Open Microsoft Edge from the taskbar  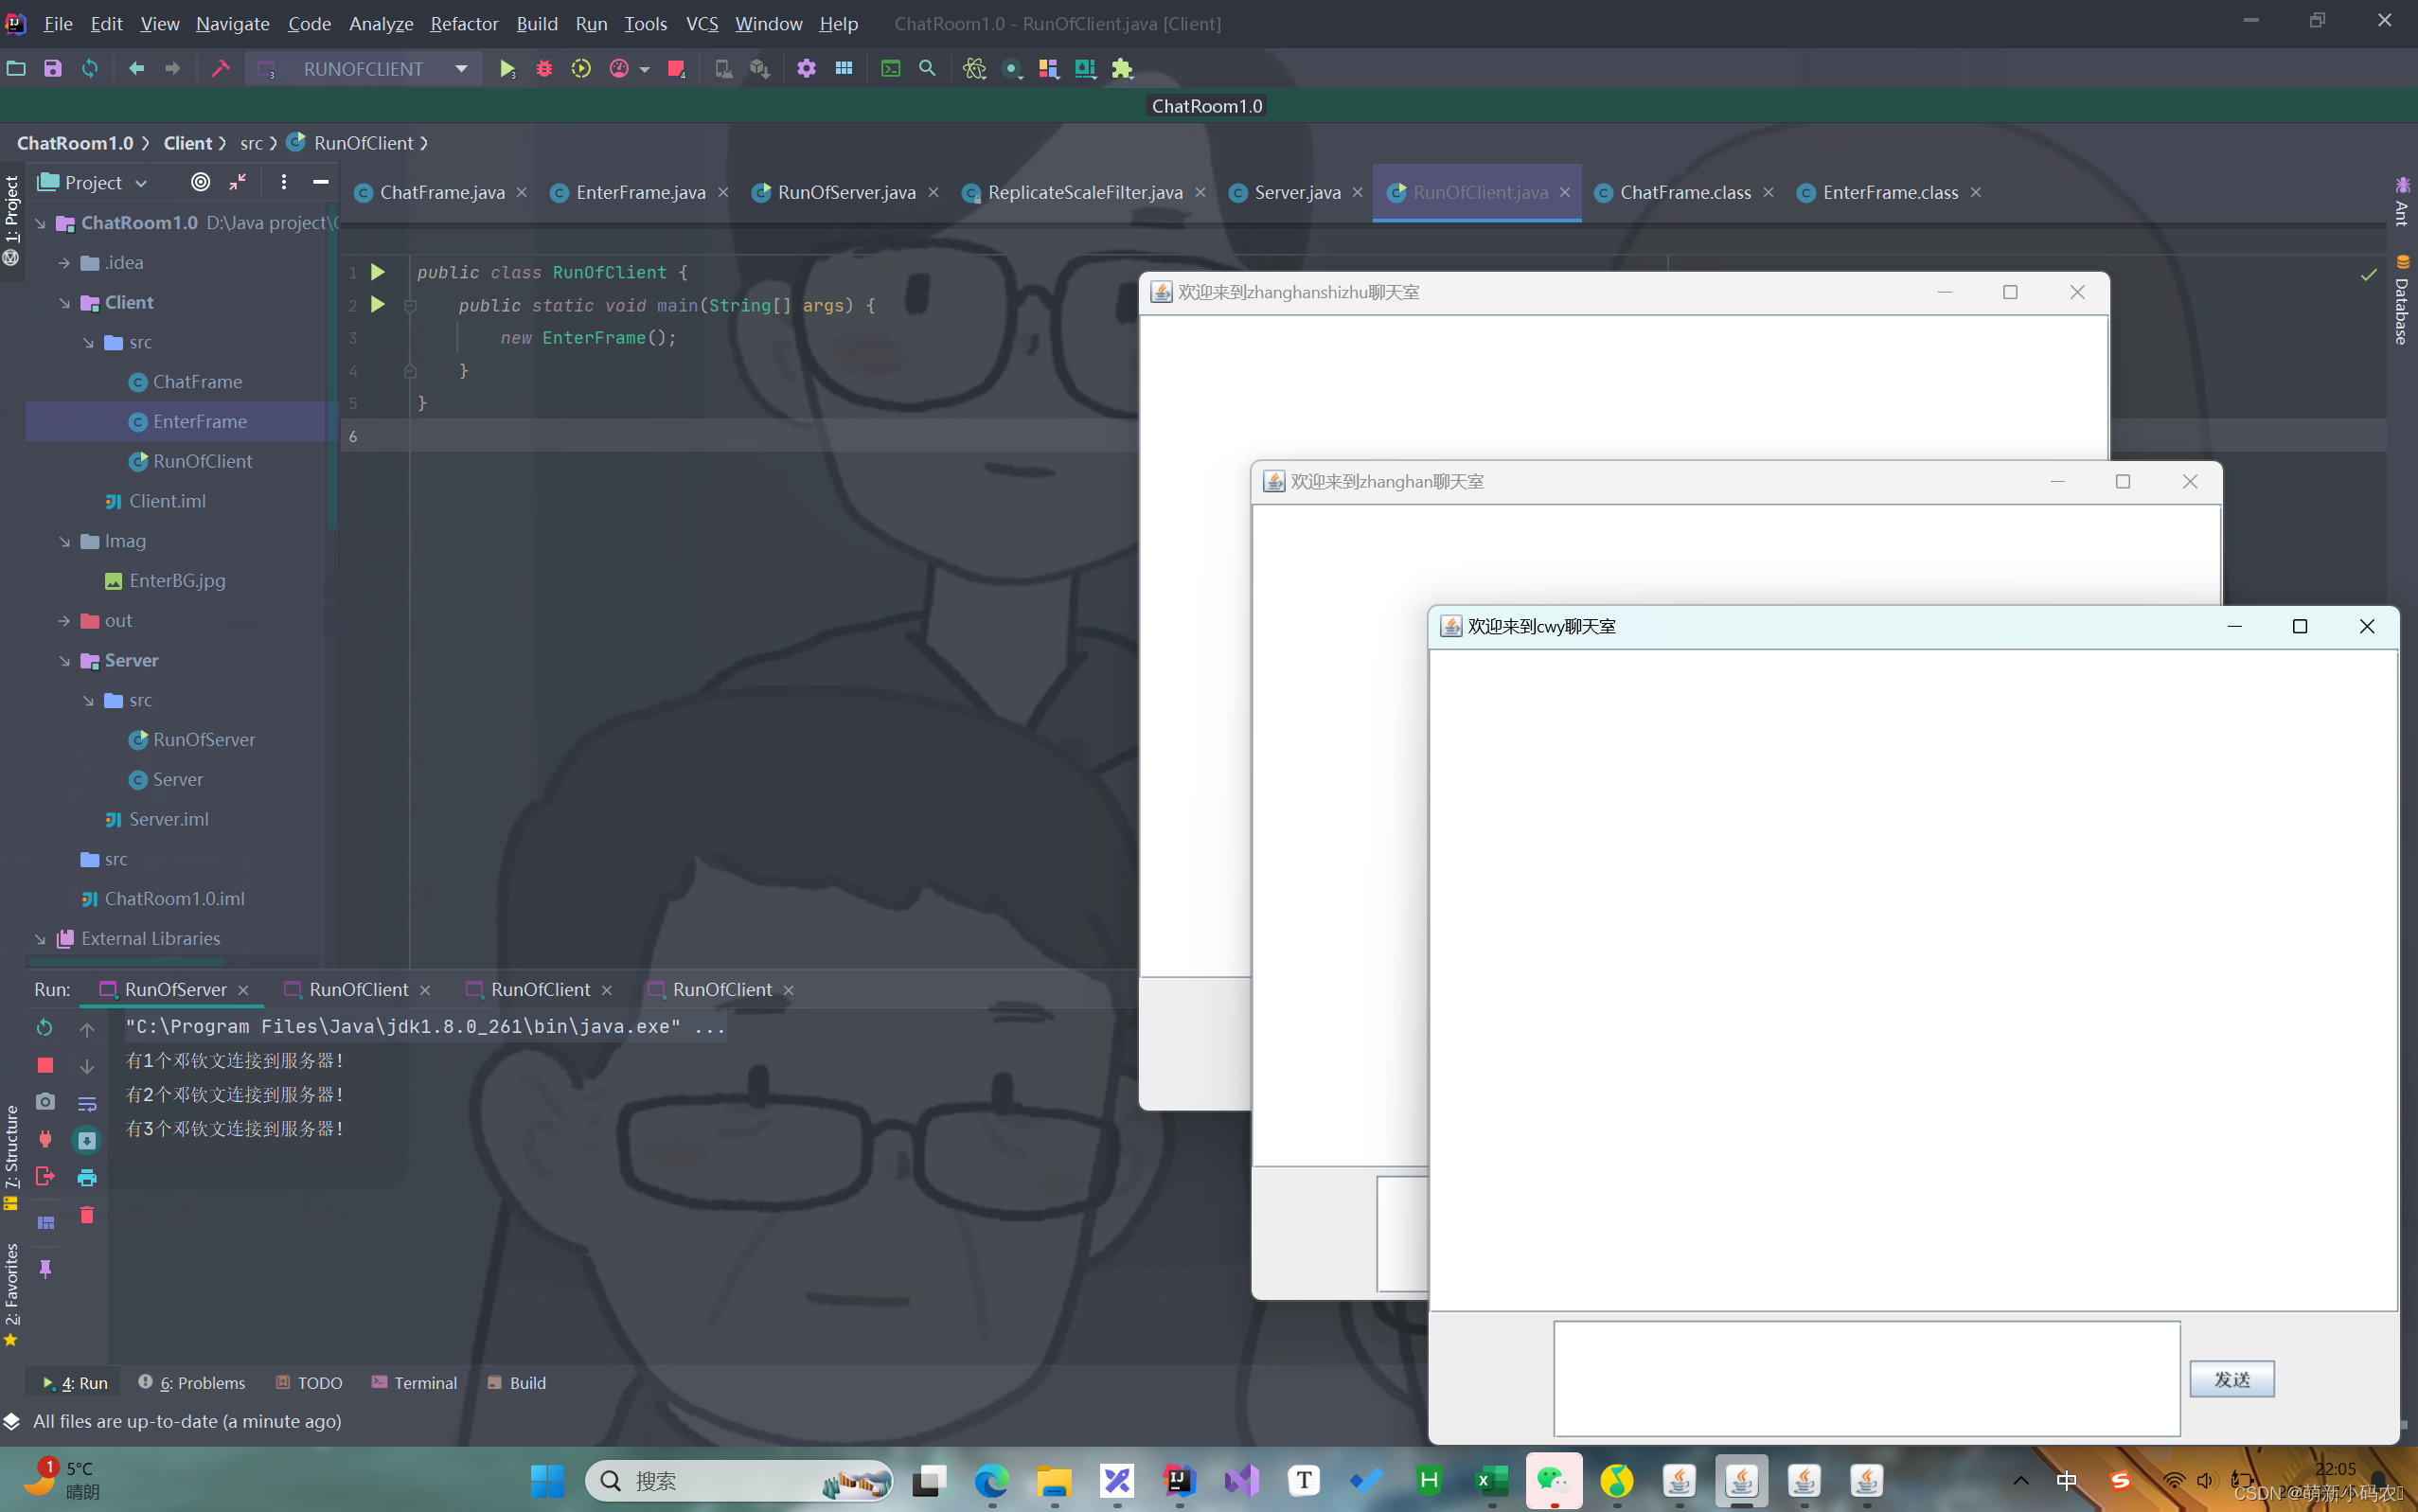point(992,1480)
